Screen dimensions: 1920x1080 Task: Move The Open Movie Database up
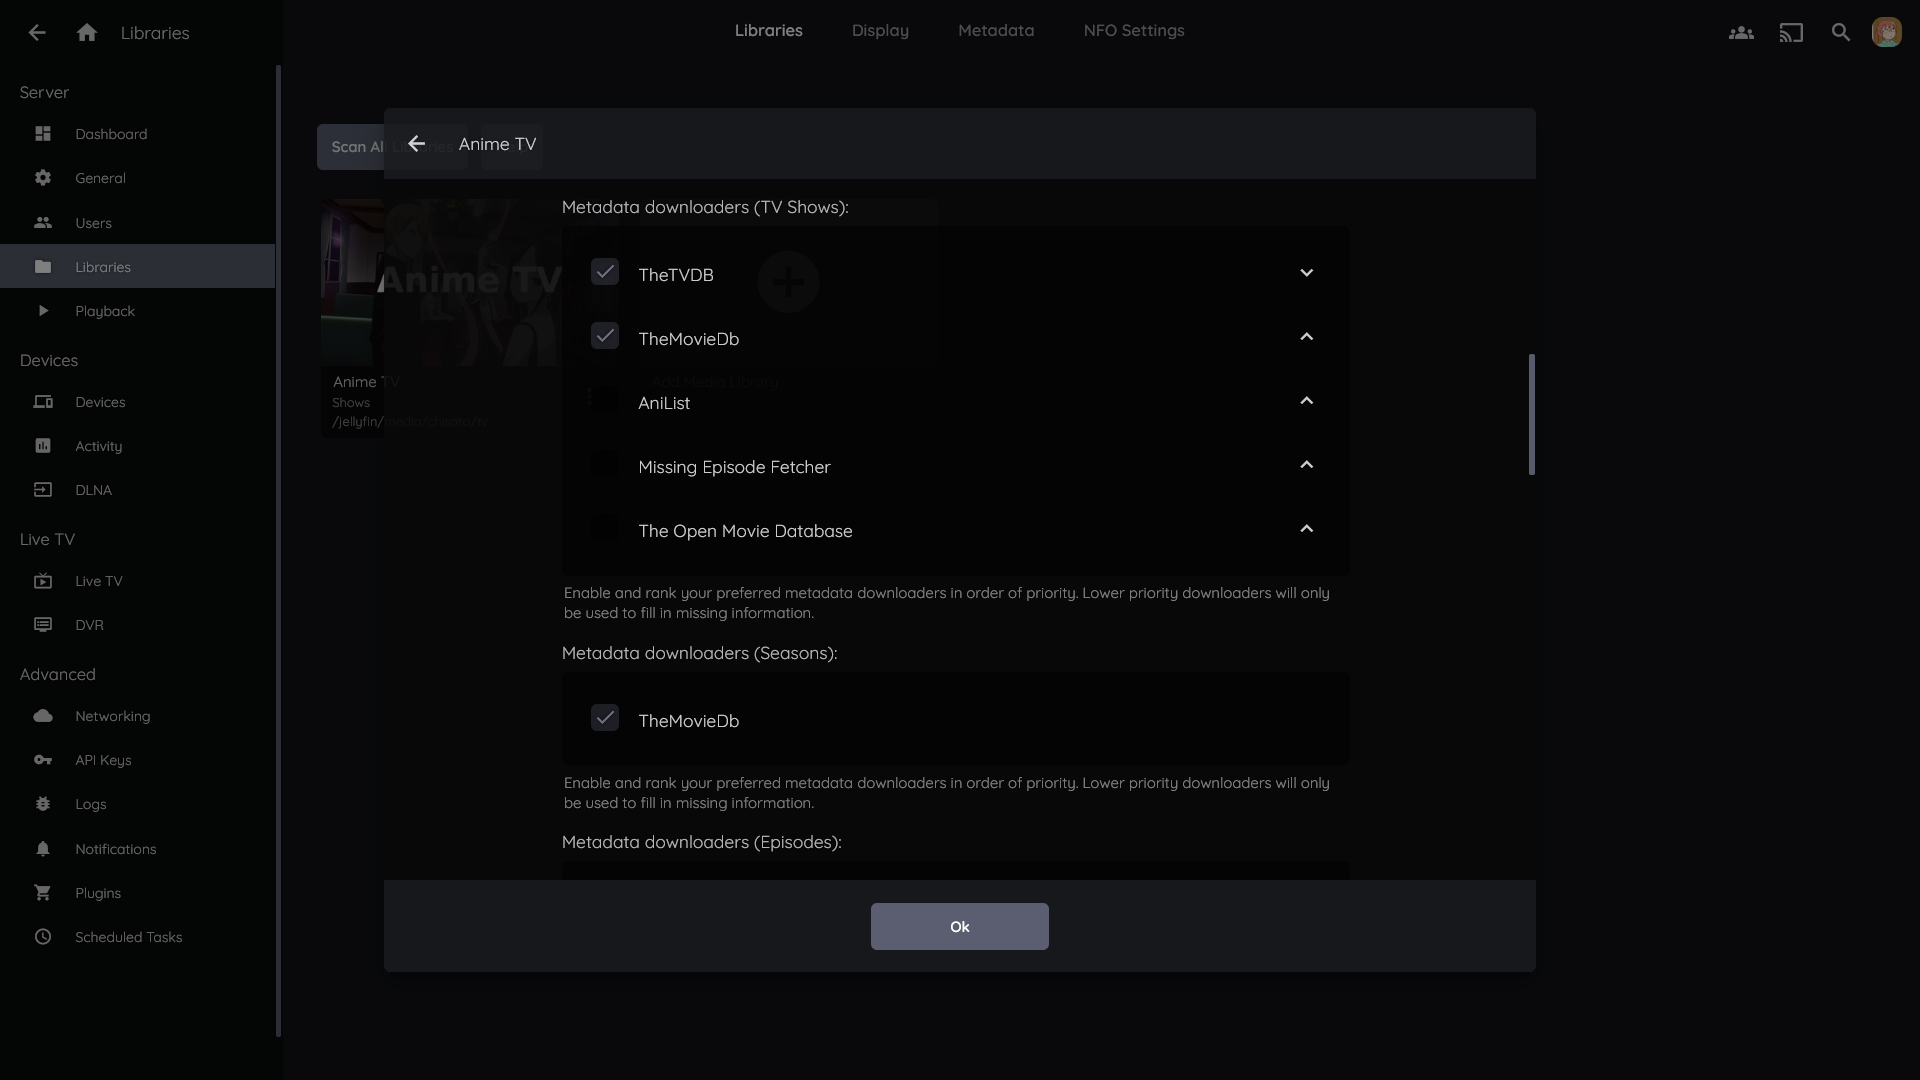[x=1306, y=529]
